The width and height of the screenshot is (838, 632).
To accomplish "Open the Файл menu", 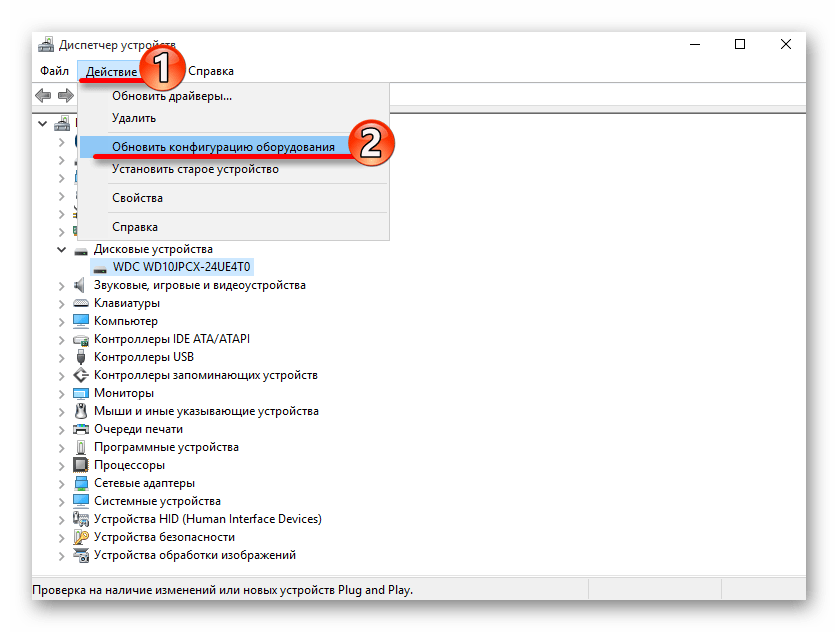I will pos(55,71).
